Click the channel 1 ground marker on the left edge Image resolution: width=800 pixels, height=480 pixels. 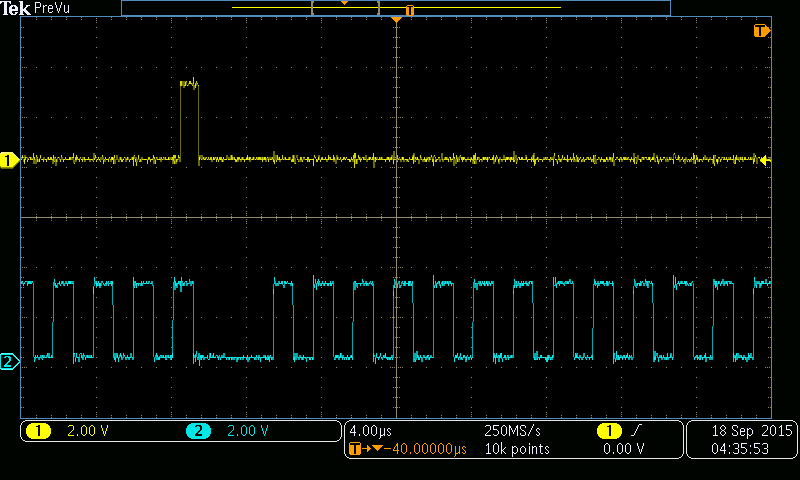[9, 160]
